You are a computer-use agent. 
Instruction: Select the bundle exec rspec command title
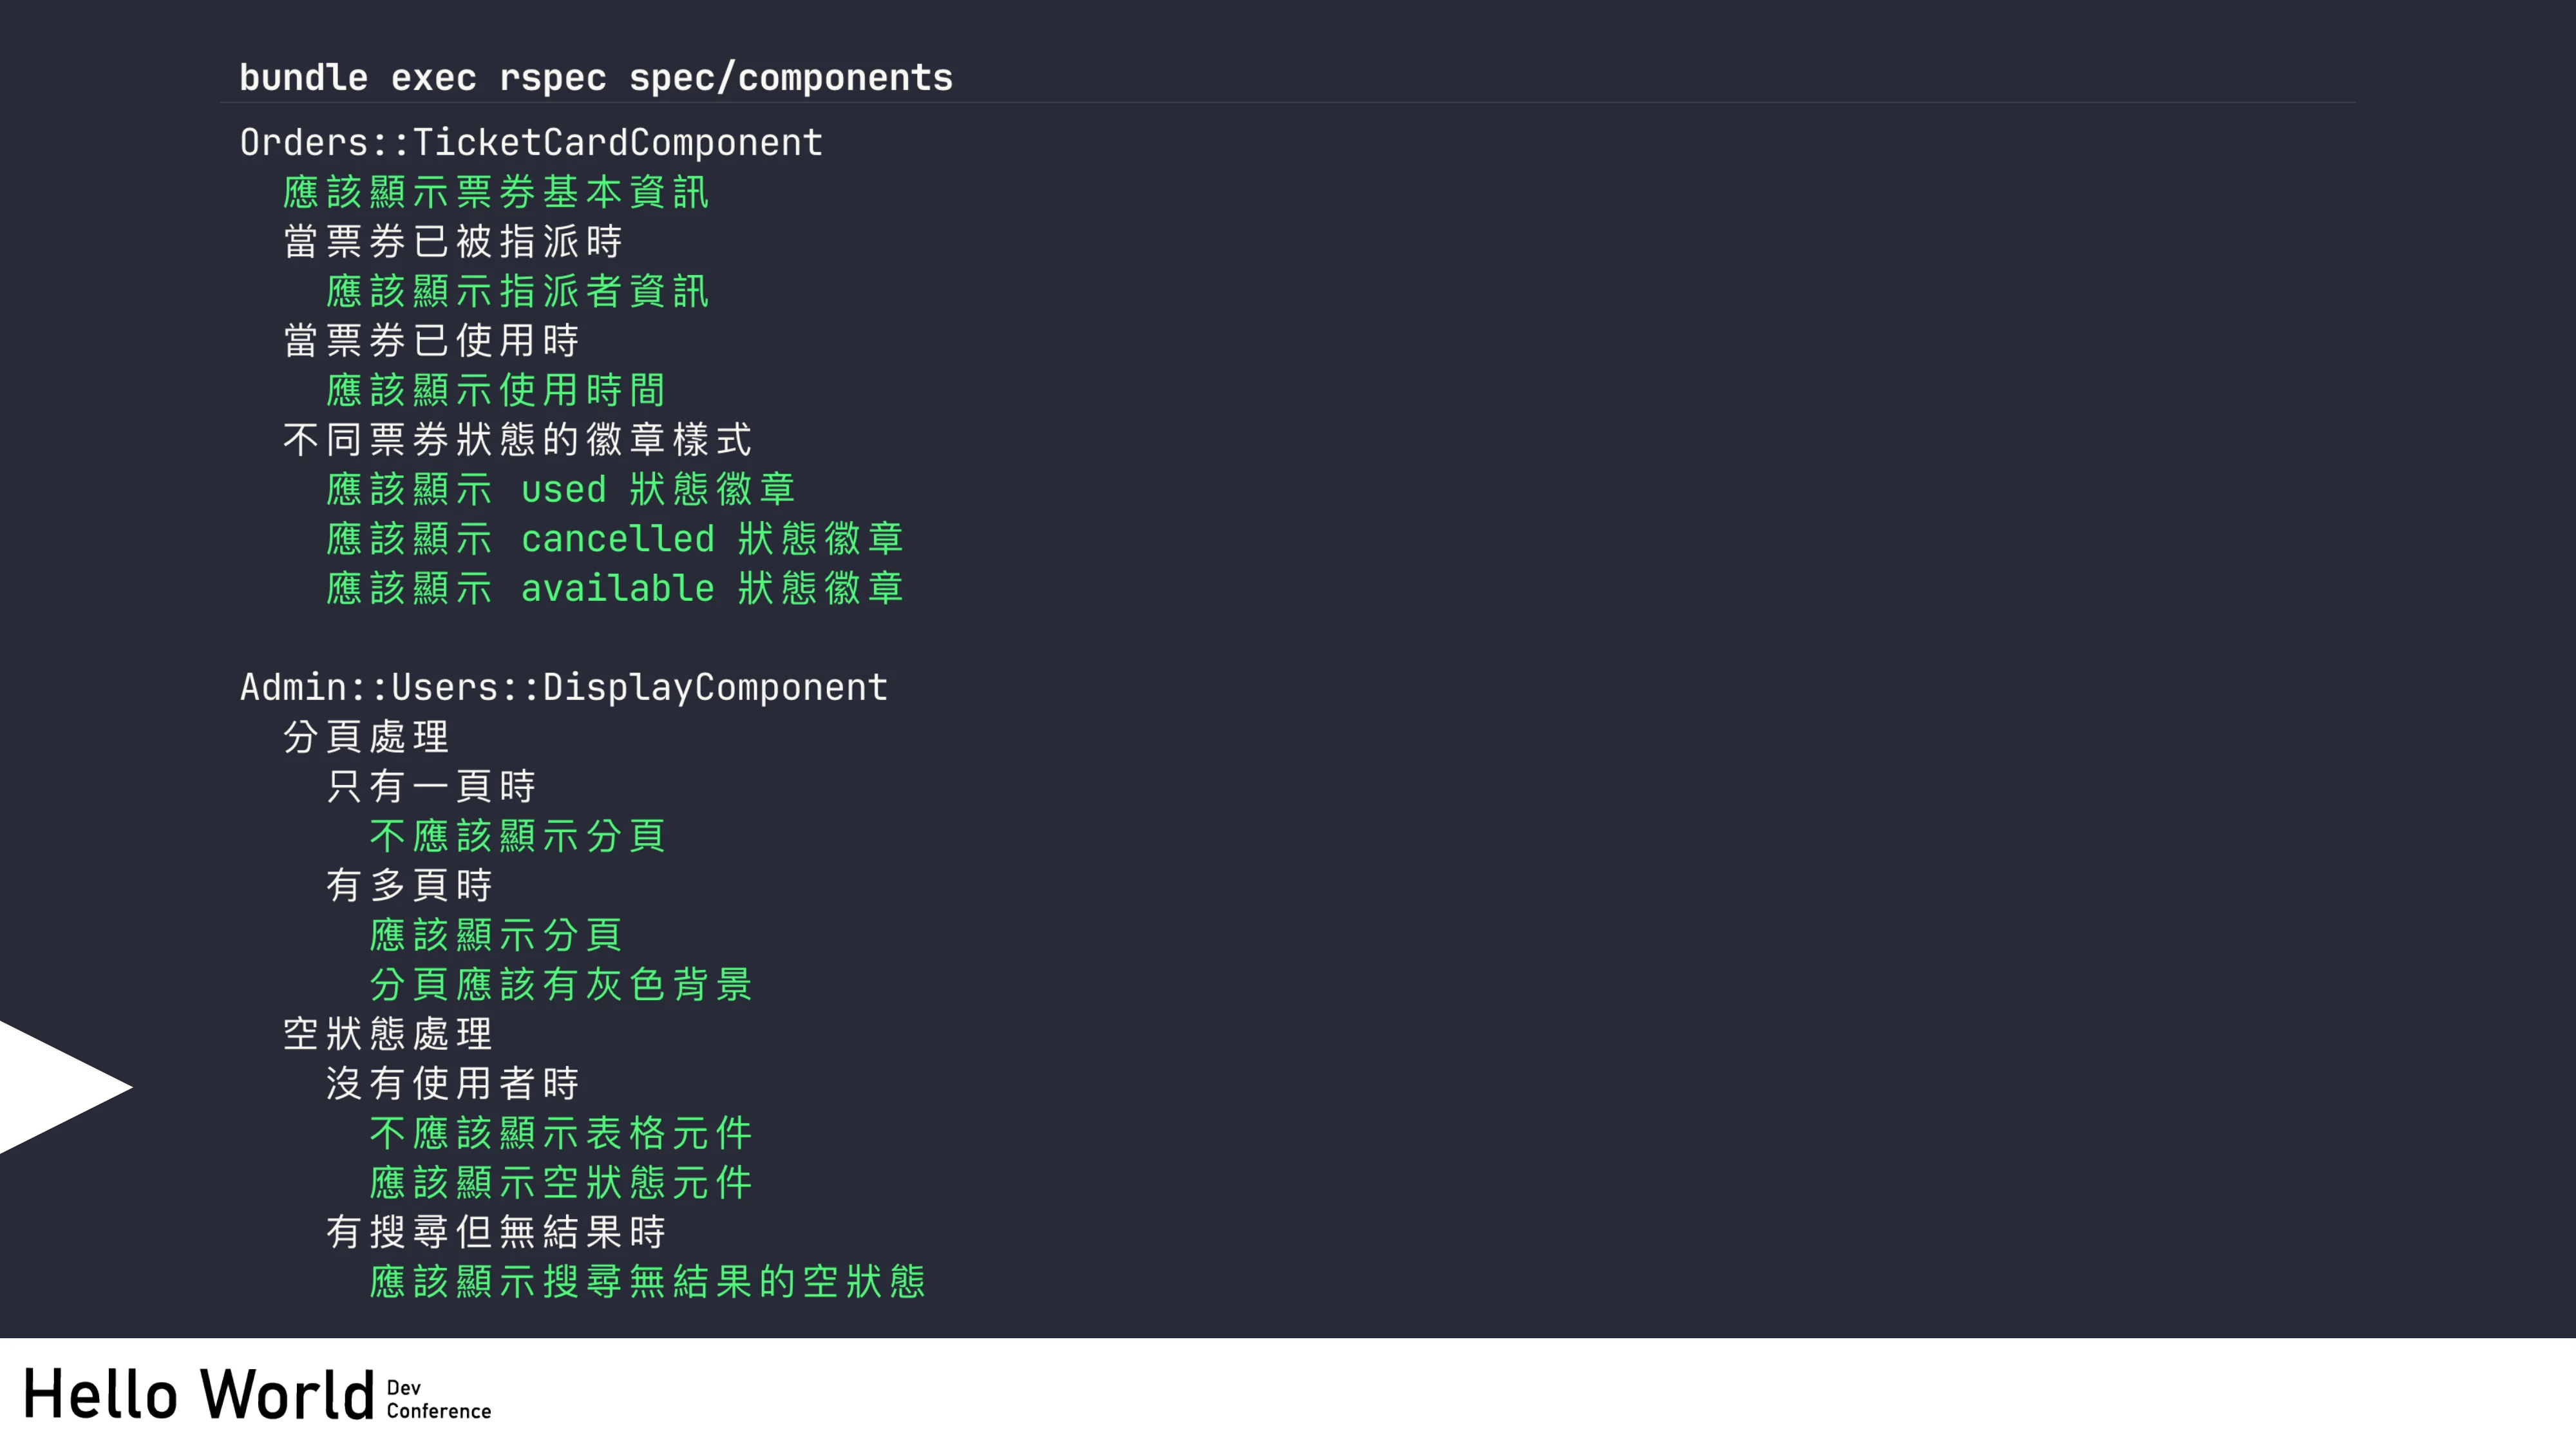point(596,78)
